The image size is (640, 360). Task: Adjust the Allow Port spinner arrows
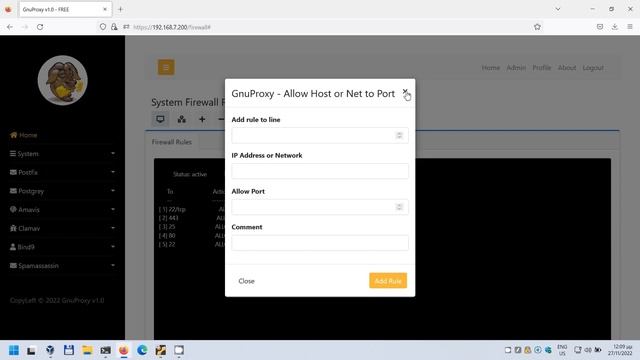click(399, 207)
